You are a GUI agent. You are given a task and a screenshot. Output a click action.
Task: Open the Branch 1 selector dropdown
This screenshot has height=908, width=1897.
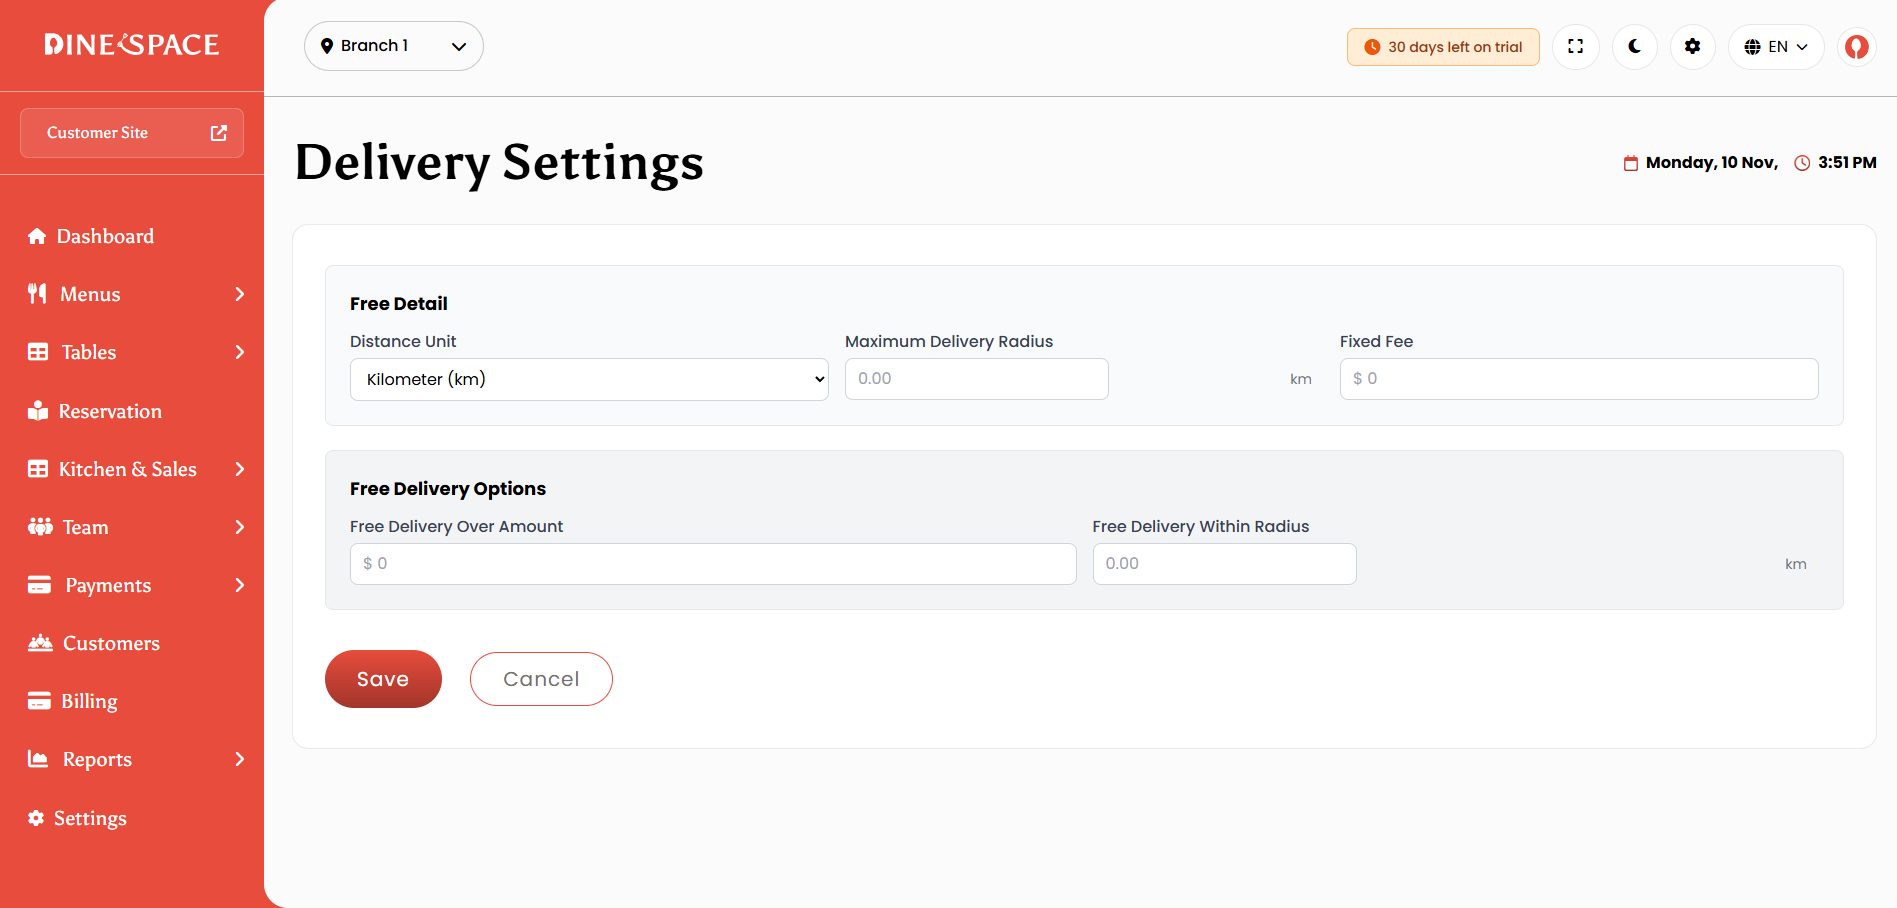pyautogui.click(x=394, y=46)
